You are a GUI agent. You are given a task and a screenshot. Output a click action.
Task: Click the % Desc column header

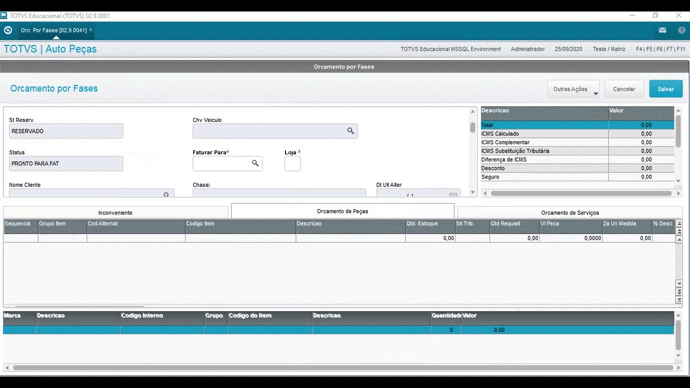[x=664, y=226]
